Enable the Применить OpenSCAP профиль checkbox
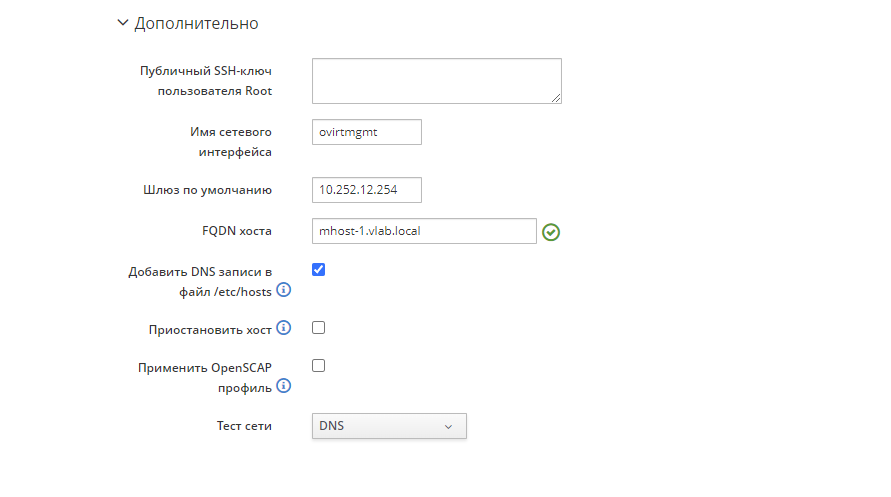This screenshot has height=497, width=891. tap(318, 366)
